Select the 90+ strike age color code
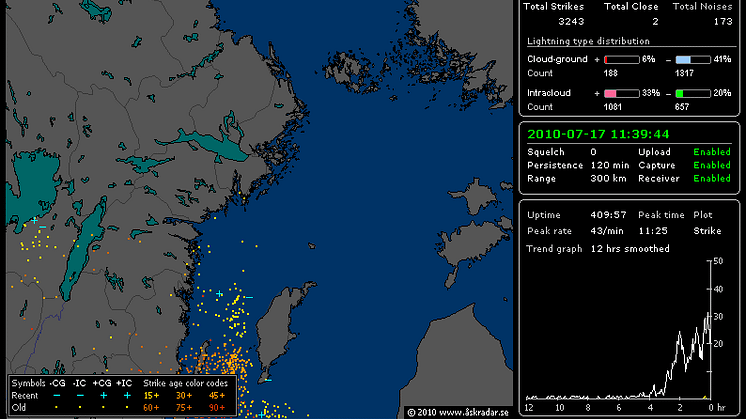 tap(217, 407)
